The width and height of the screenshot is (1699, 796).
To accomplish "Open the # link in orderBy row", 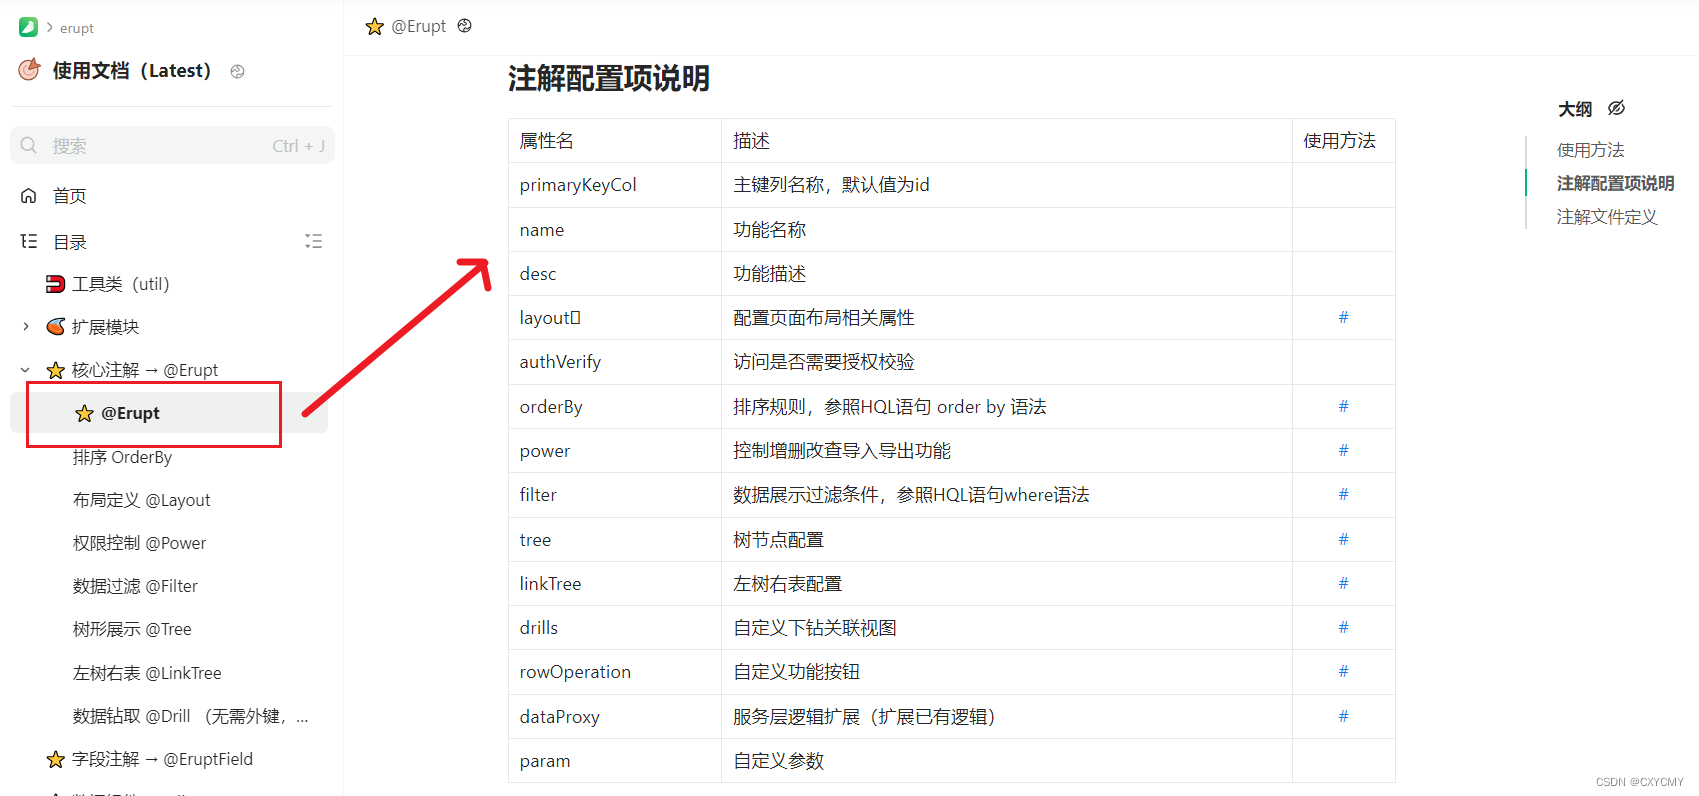I will [1343, 406].
